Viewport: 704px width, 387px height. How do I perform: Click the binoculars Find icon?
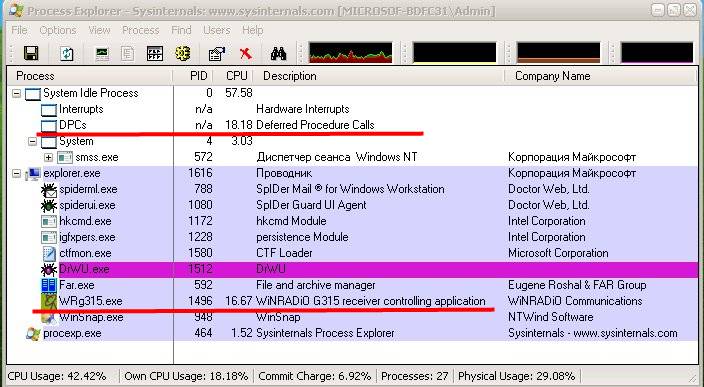point(278,54)
